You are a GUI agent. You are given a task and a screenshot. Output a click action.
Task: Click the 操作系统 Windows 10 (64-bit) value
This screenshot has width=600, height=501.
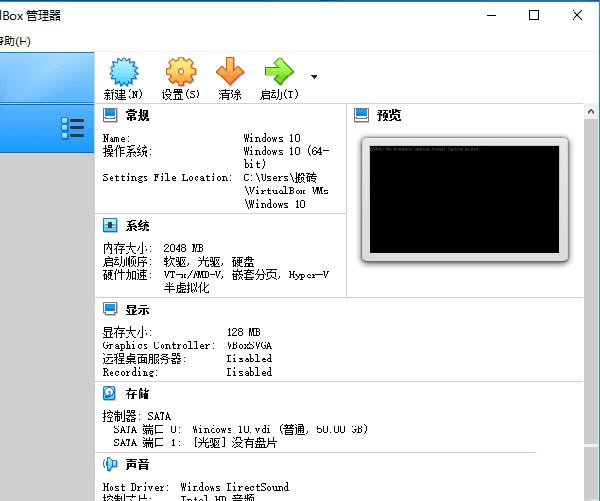(x=286, y=157)
